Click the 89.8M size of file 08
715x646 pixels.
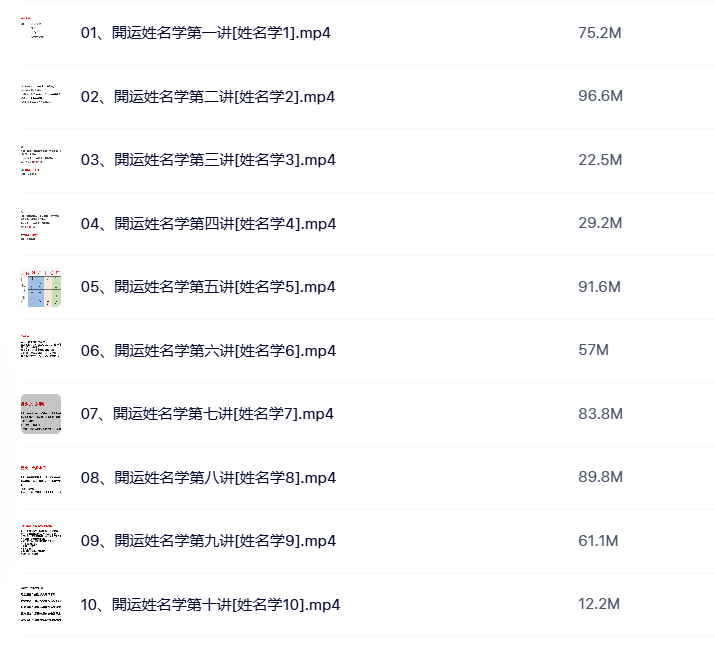(x=601, y=477)
